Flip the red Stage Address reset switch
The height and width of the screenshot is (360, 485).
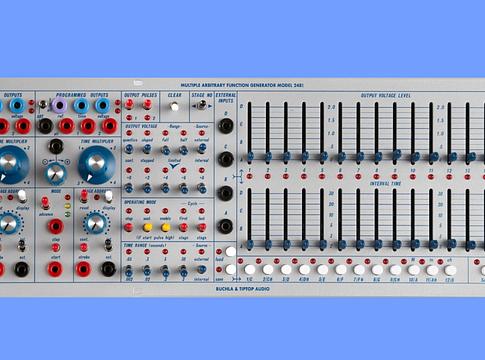click(84, 197)
